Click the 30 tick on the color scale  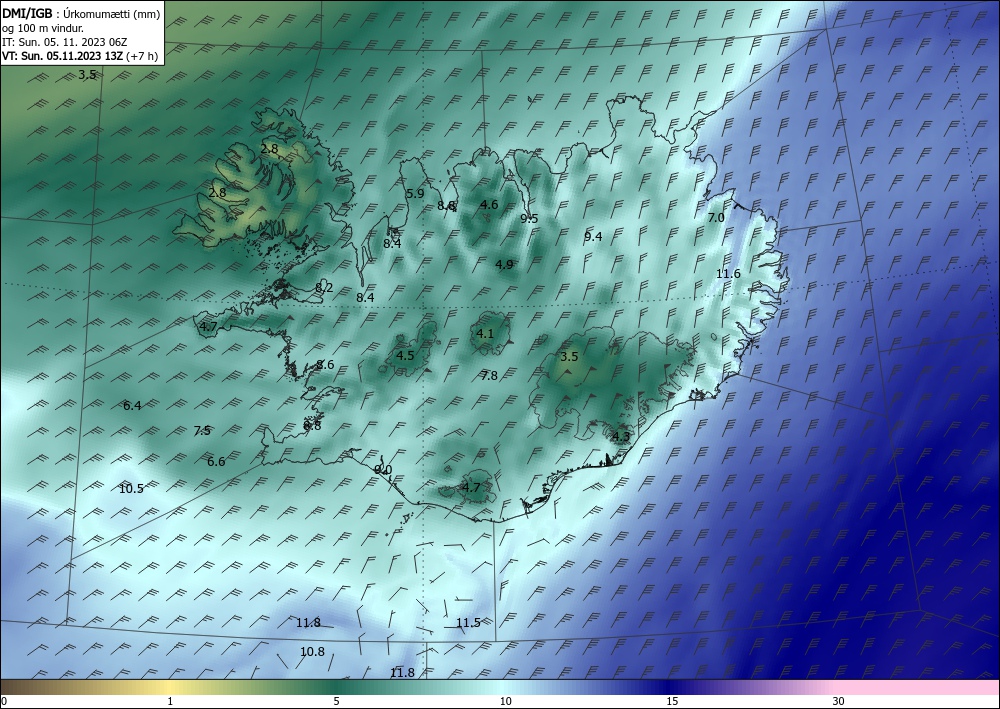point(839,701)
